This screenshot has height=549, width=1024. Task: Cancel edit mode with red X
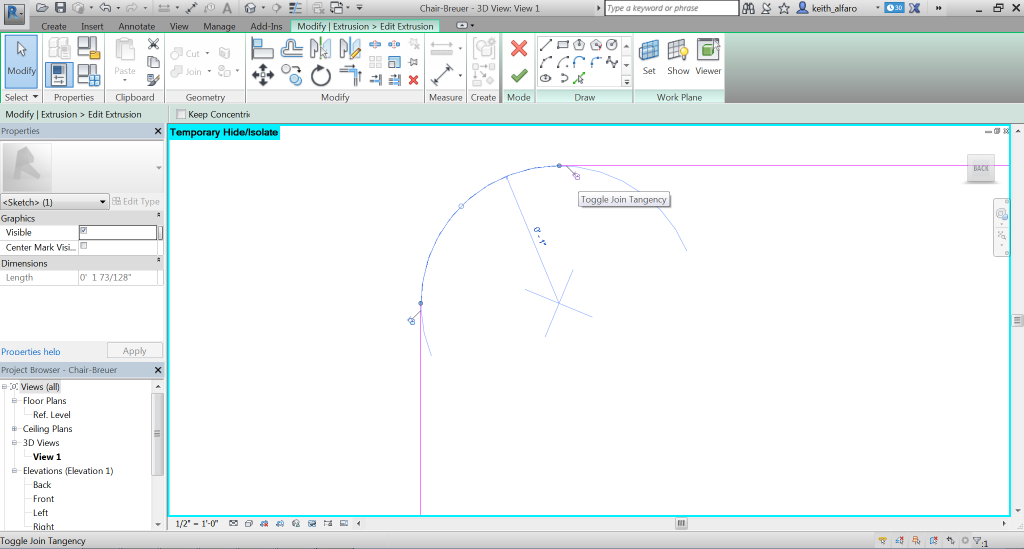[518, 48]
